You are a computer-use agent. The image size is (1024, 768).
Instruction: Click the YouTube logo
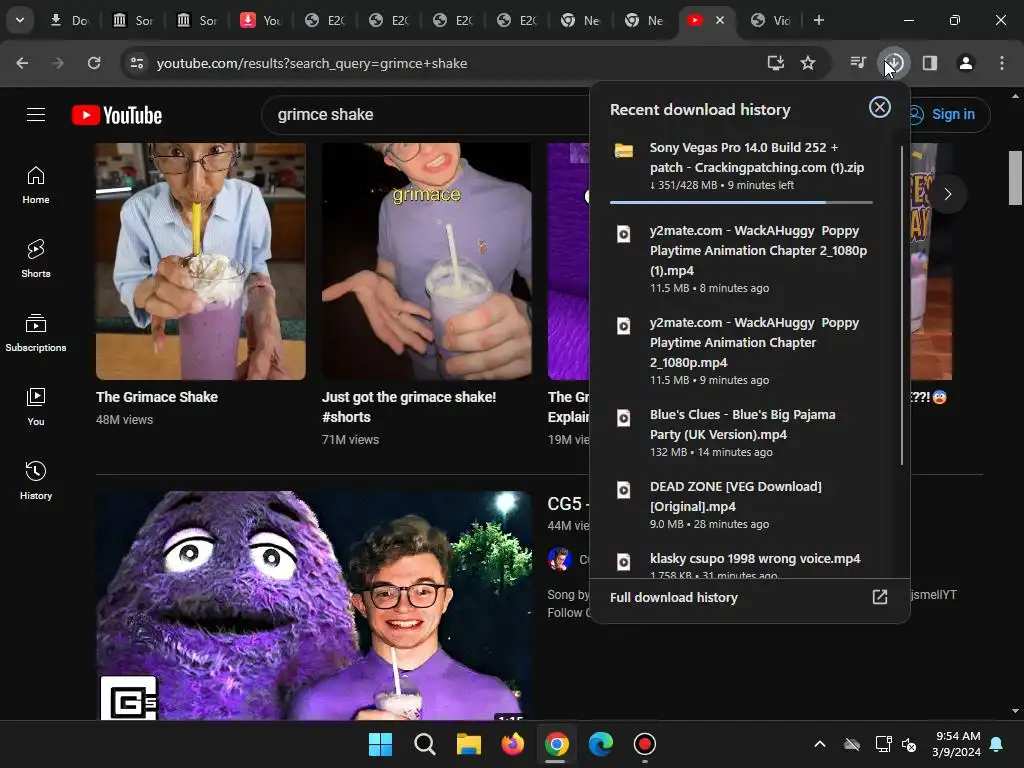(117, 115)
